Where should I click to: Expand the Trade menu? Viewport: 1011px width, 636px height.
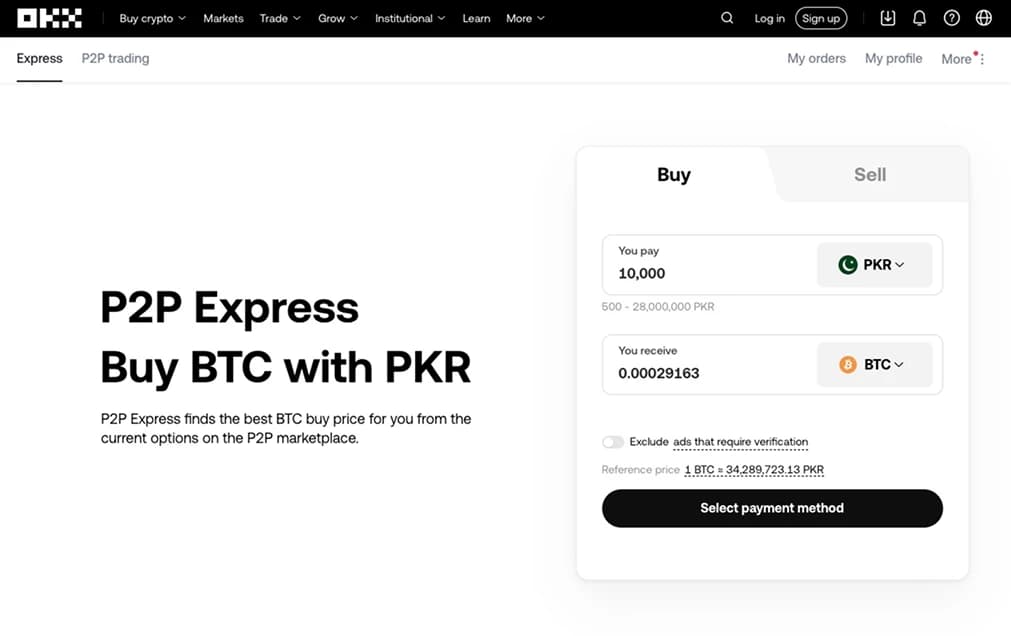(x=280, y=18)
